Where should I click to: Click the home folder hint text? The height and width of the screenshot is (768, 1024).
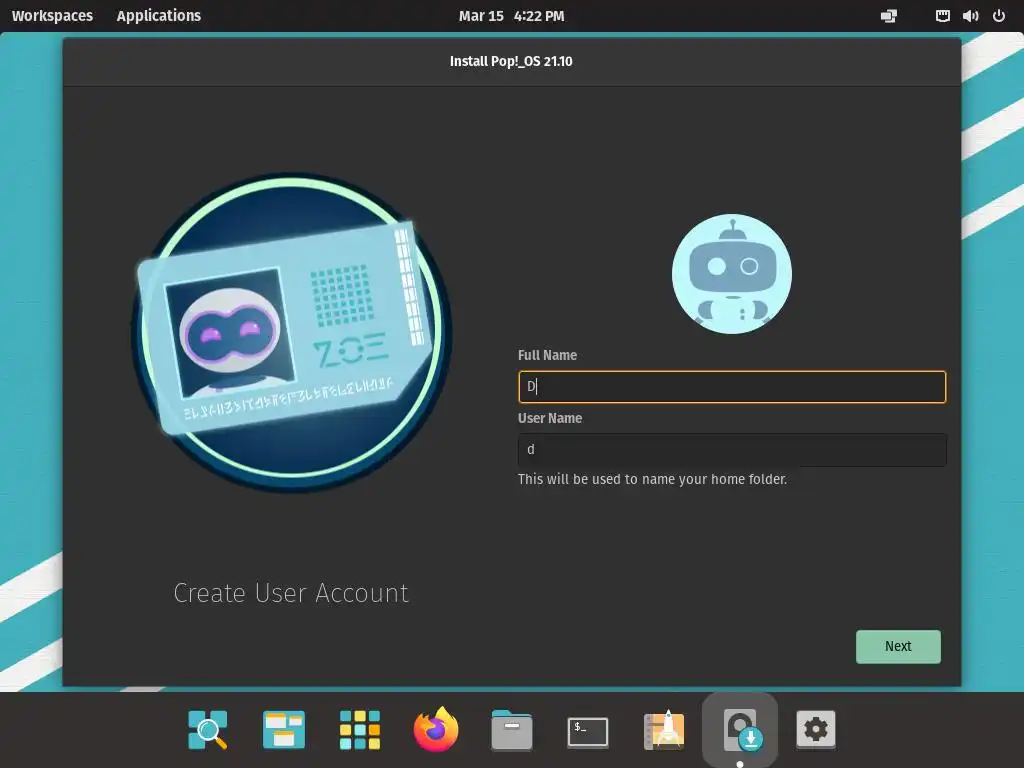(652, 479)
